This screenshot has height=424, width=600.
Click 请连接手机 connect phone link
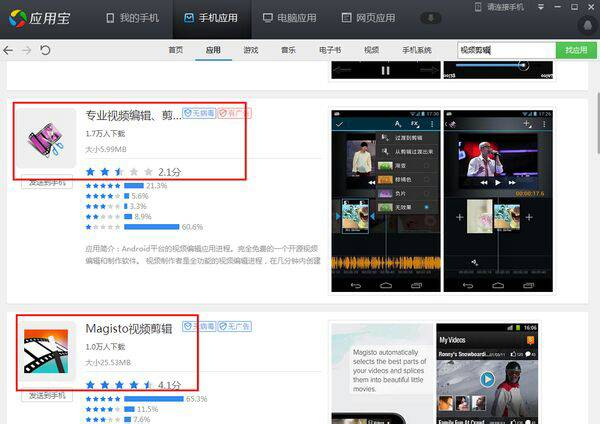499,7
